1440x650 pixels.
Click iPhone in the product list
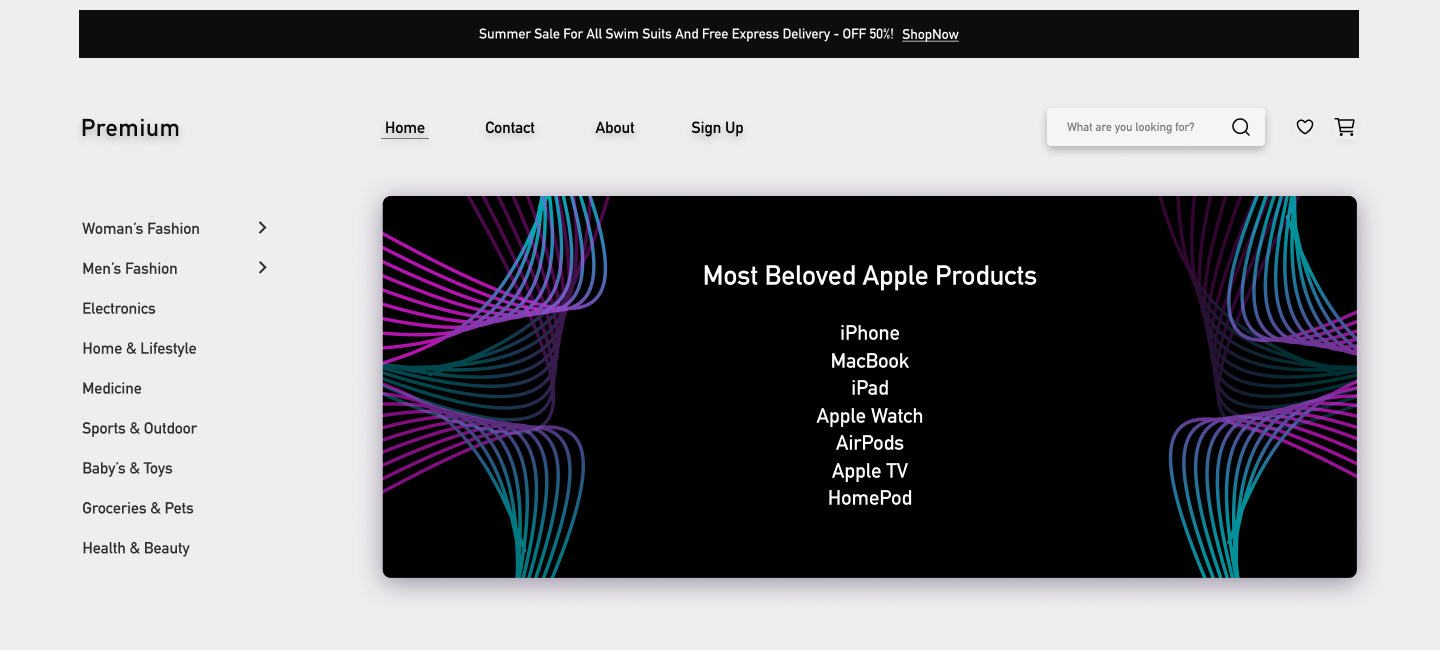pyautogui.click(x=870, y=333)
